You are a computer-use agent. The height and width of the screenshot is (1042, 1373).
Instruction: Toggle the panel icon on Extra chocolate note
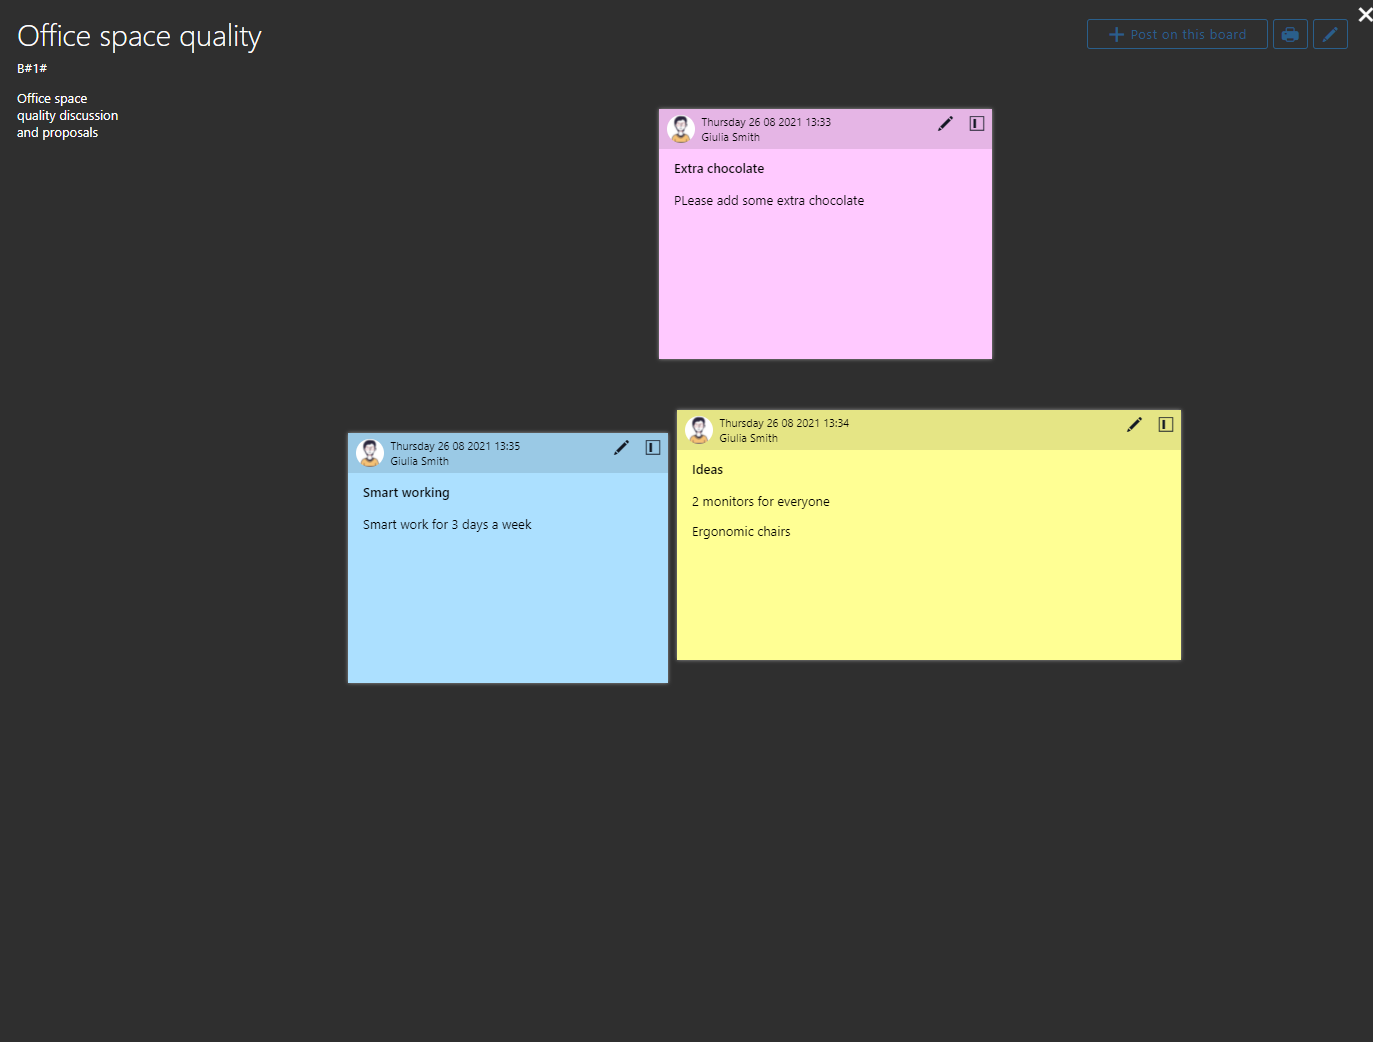pyautogui.click(x=977, y=123)
